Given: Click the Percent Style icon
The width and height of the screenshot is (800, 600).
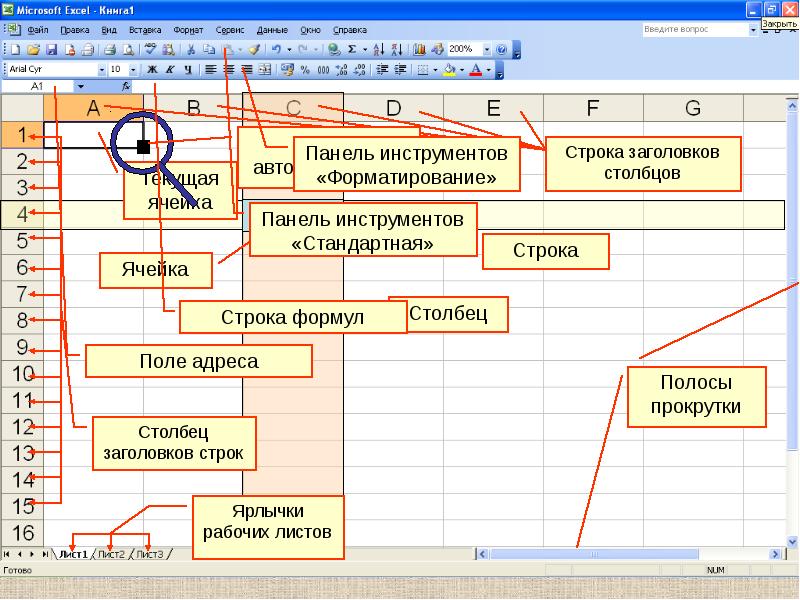Looking at the screenshot, I should pyautogui.click(x=306, y=69).
